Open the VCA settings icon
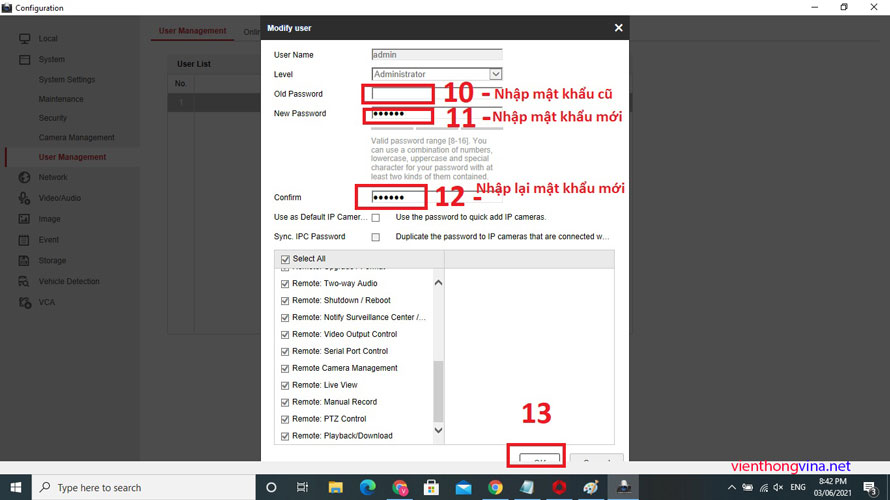Image resolution: width=890 pixels, height=500 pixels. tap(24, 302)
